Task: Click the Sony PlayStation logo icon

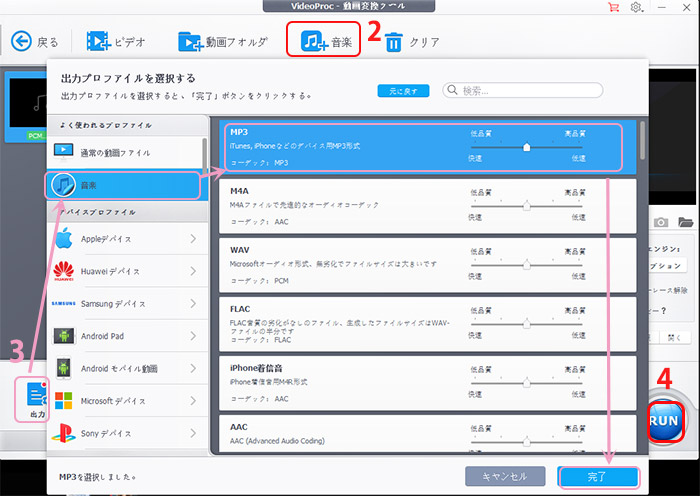Action: [63, 433]
